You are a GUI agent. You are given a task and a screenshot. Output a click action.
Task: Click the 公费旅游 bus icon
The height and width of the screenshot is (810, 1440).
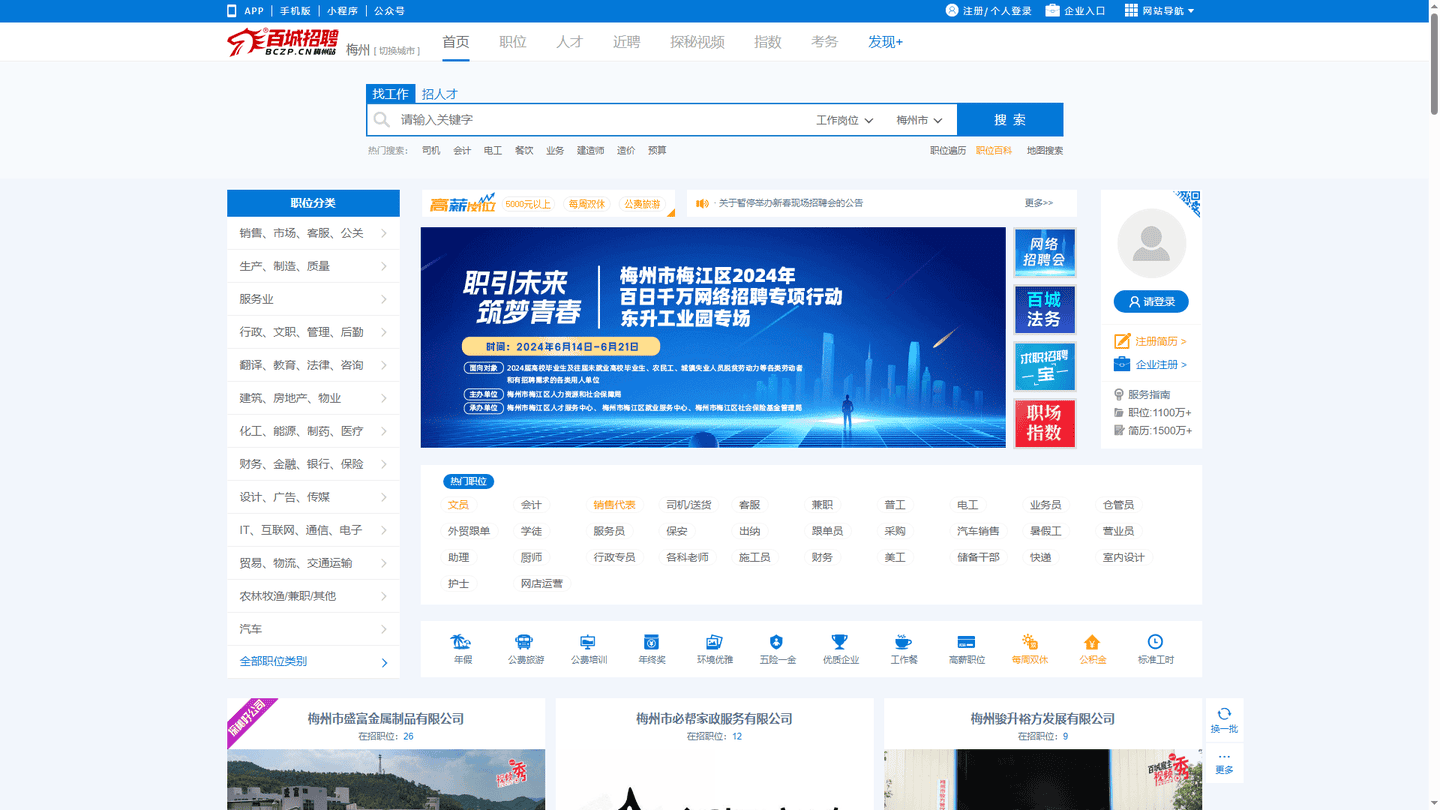[x=524, y=642]
